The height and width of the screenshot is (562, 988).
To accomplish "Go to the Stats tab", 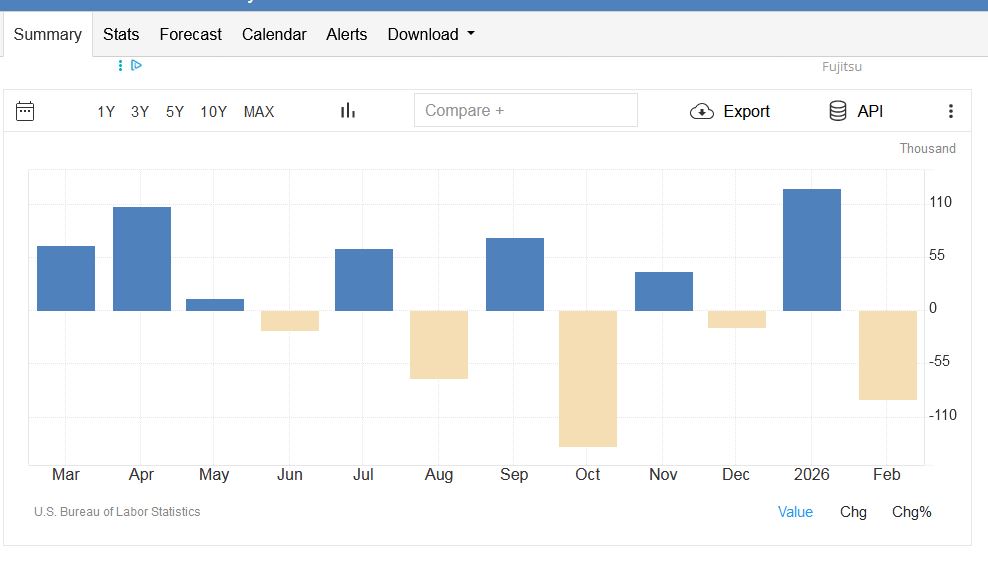I will point(121,34).
